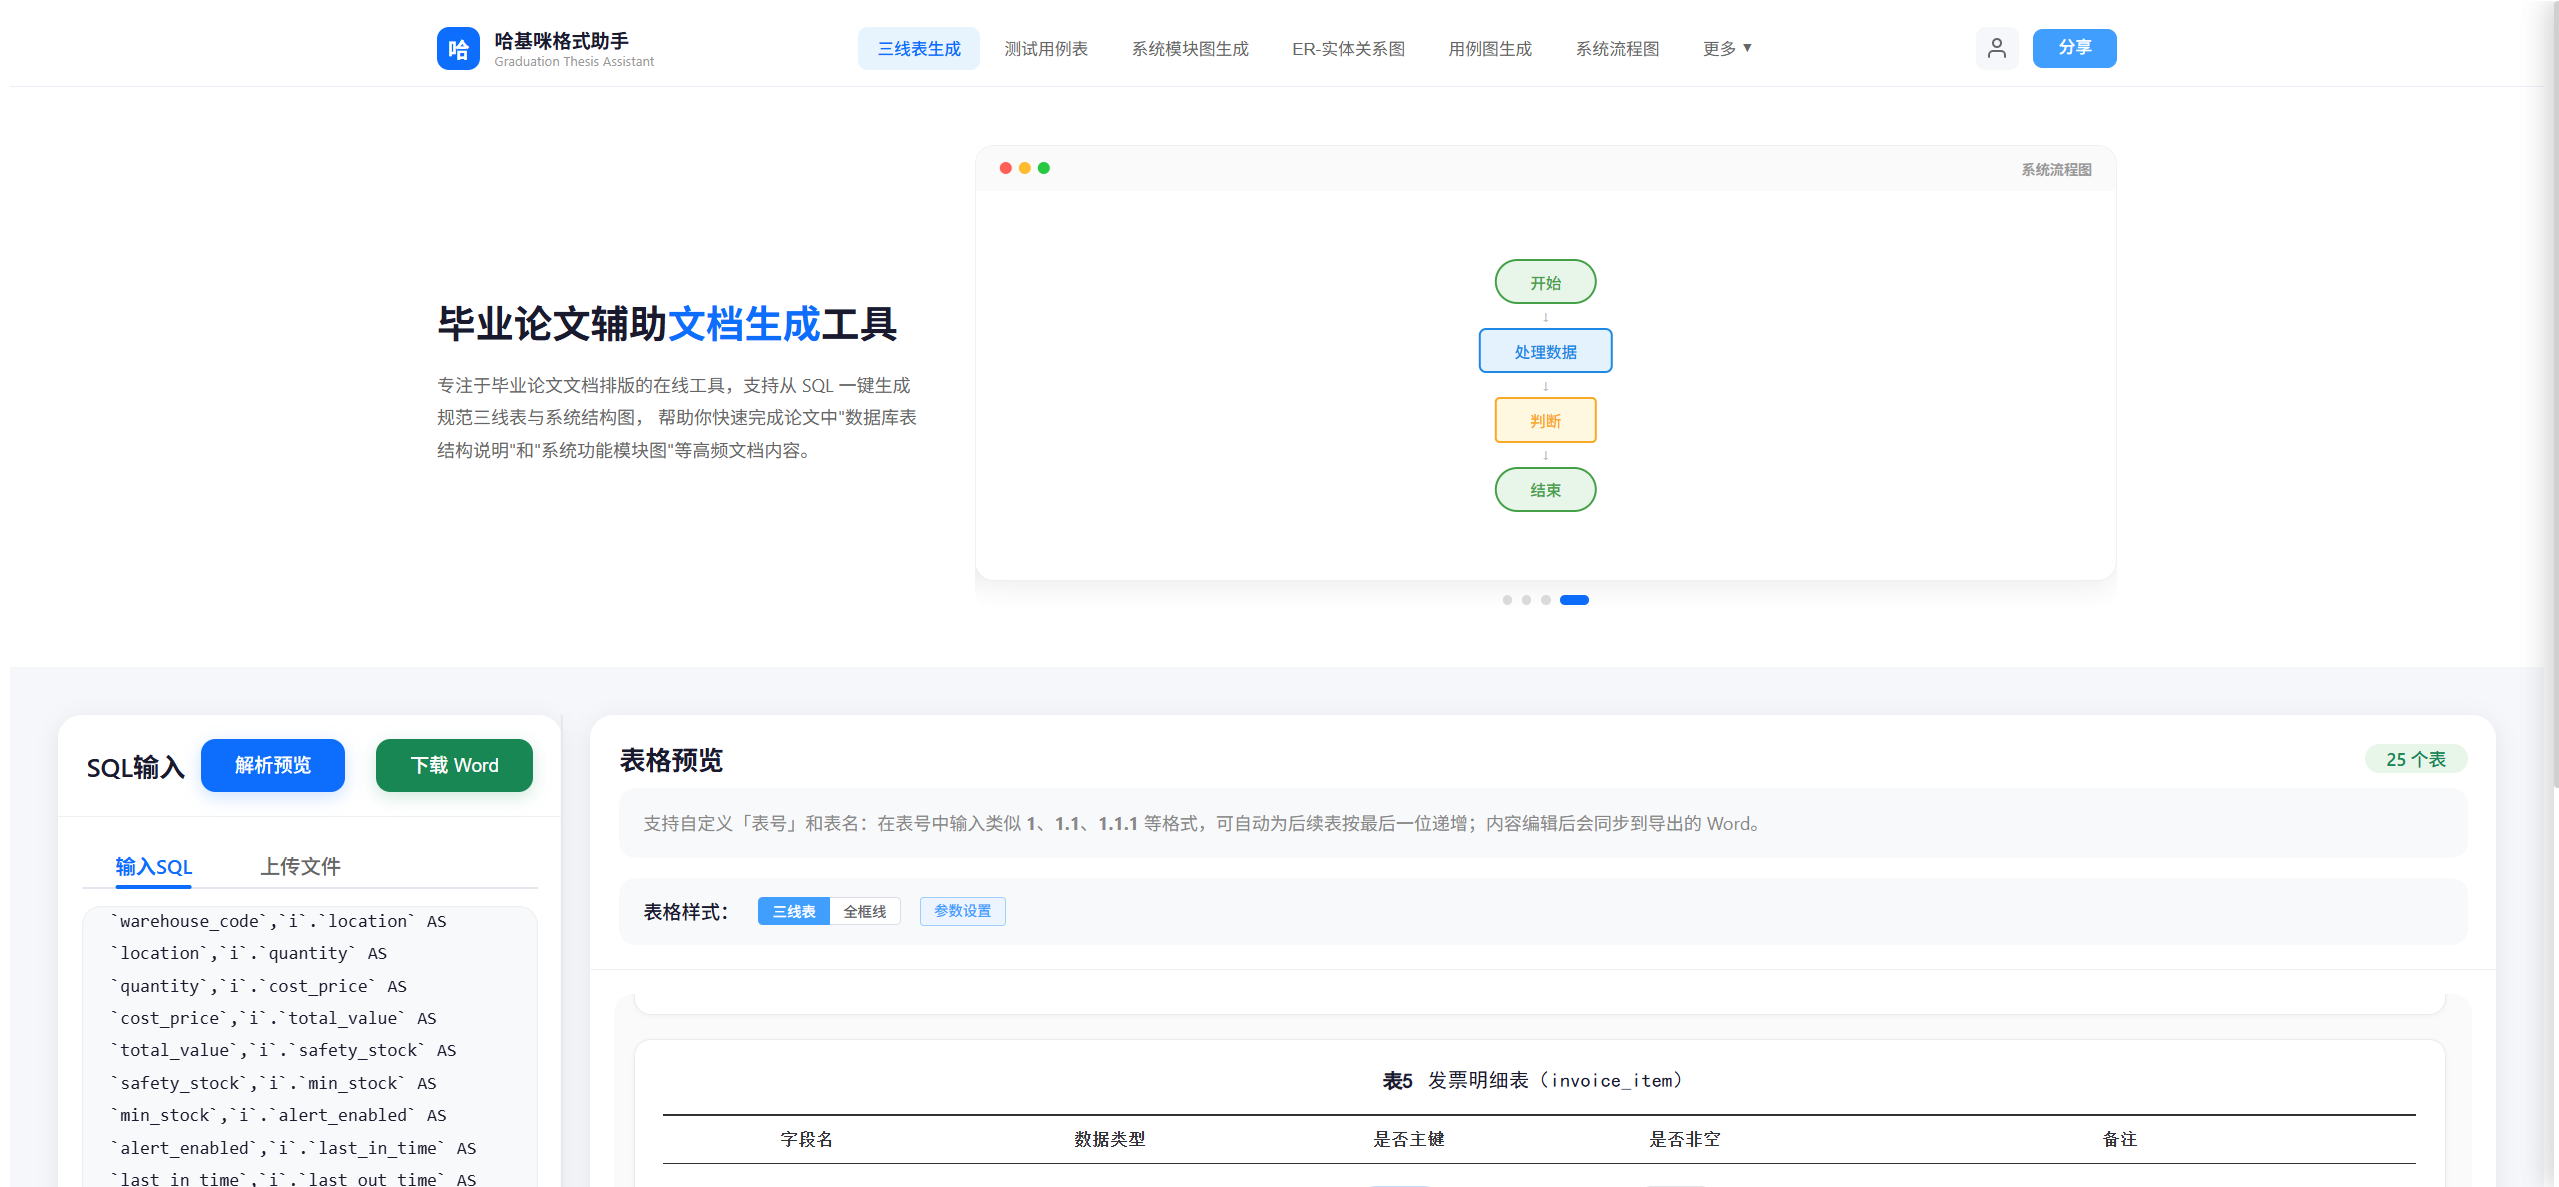
Task: Switch table style to 全框线
Action: 864,911
